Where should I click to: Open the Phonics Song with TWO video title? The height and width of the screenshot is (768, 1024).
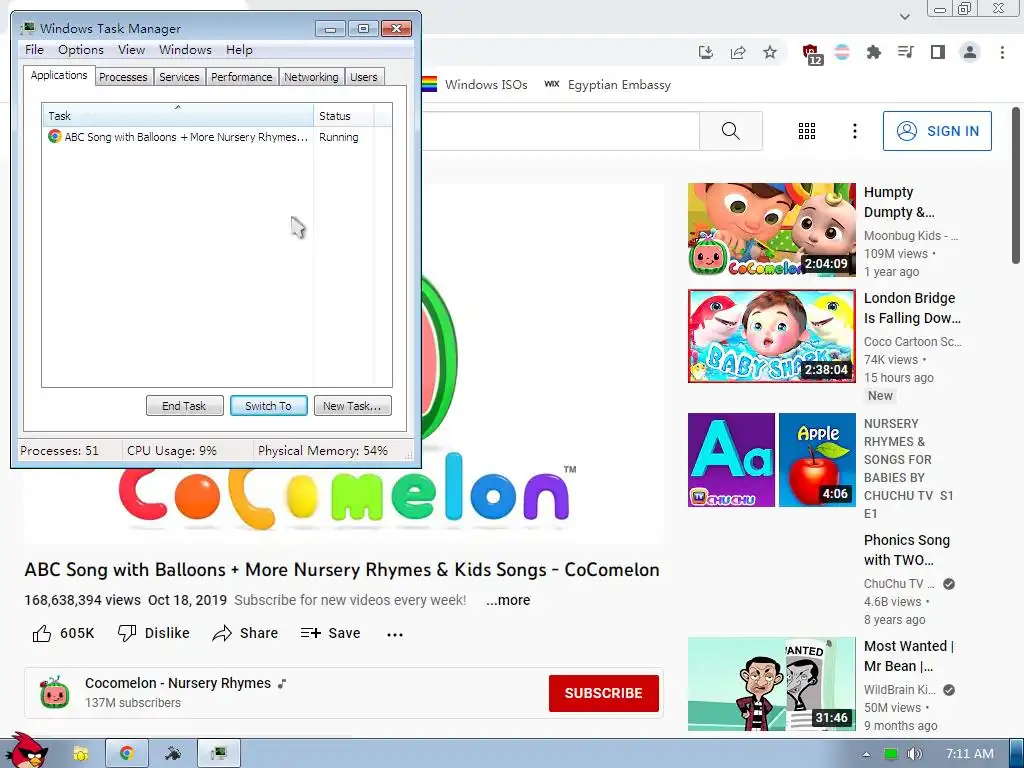click(906, 550)
